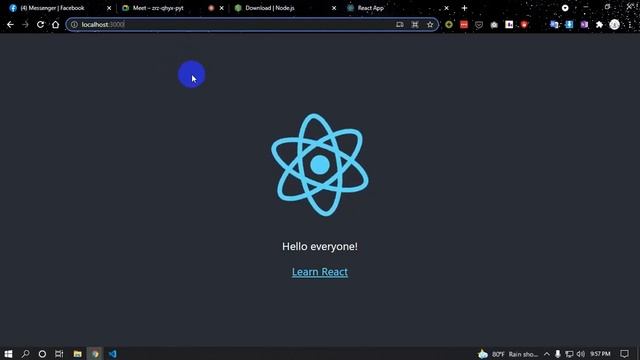Open the clock showing 9:57 PM
This screenshot has width=640, height=360.
[x=600, y=354]
